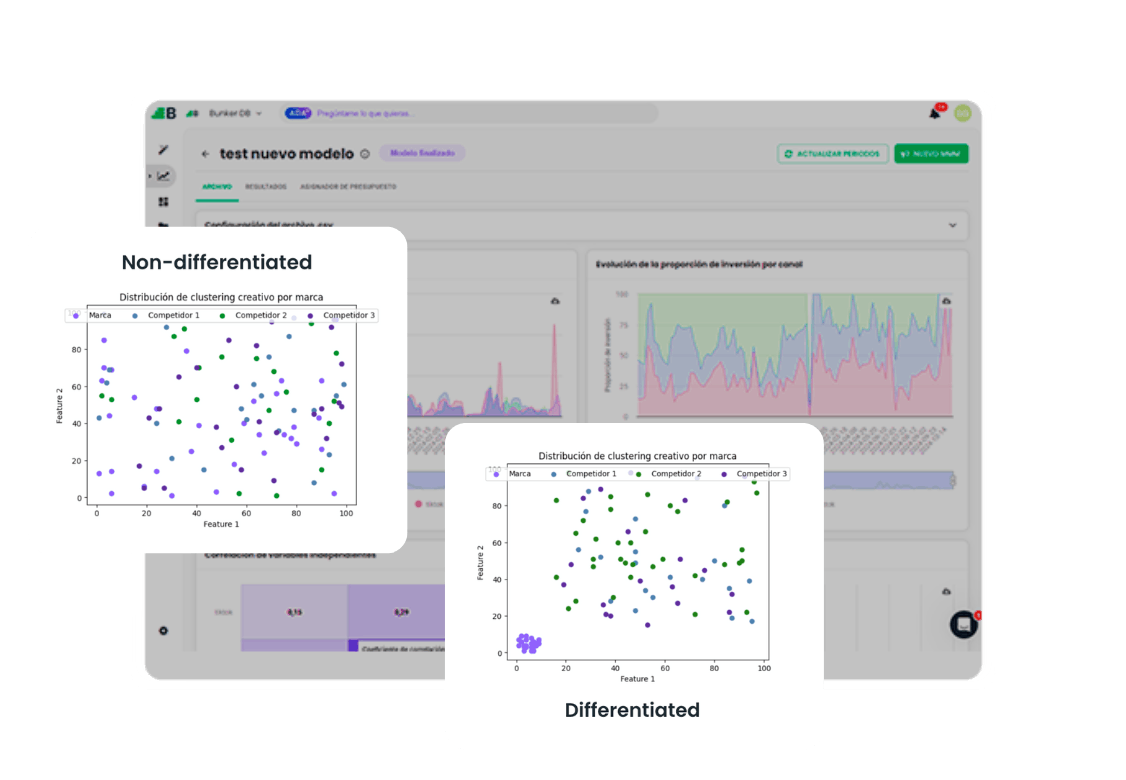This screenshot has width=1126, height=780.
Task: Download the inversión por canal chart
Action: pos(946,301)
